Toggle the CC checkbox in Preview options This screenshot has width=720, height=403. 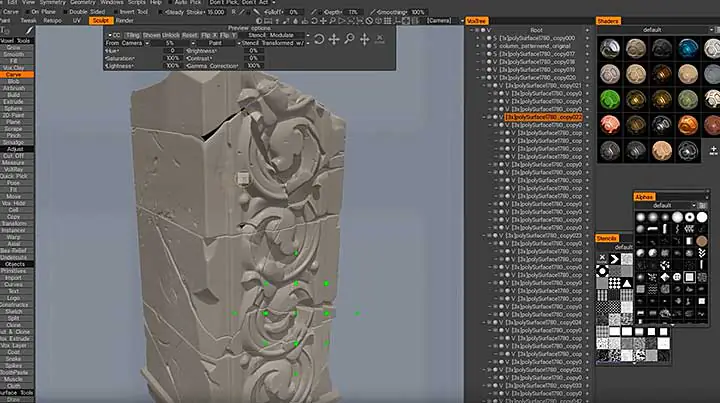109,35
